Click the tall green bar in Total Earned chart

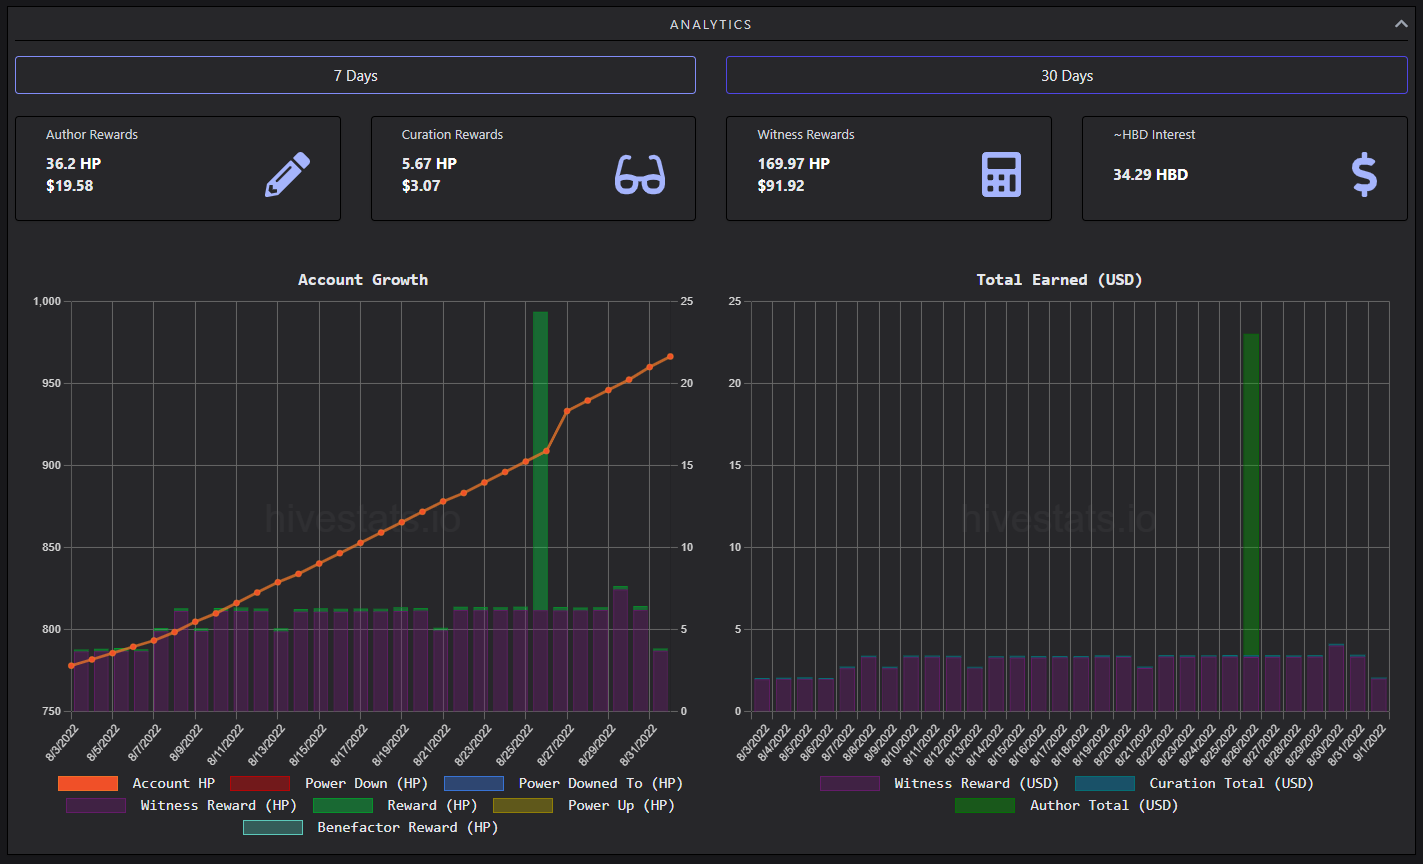1251,495
